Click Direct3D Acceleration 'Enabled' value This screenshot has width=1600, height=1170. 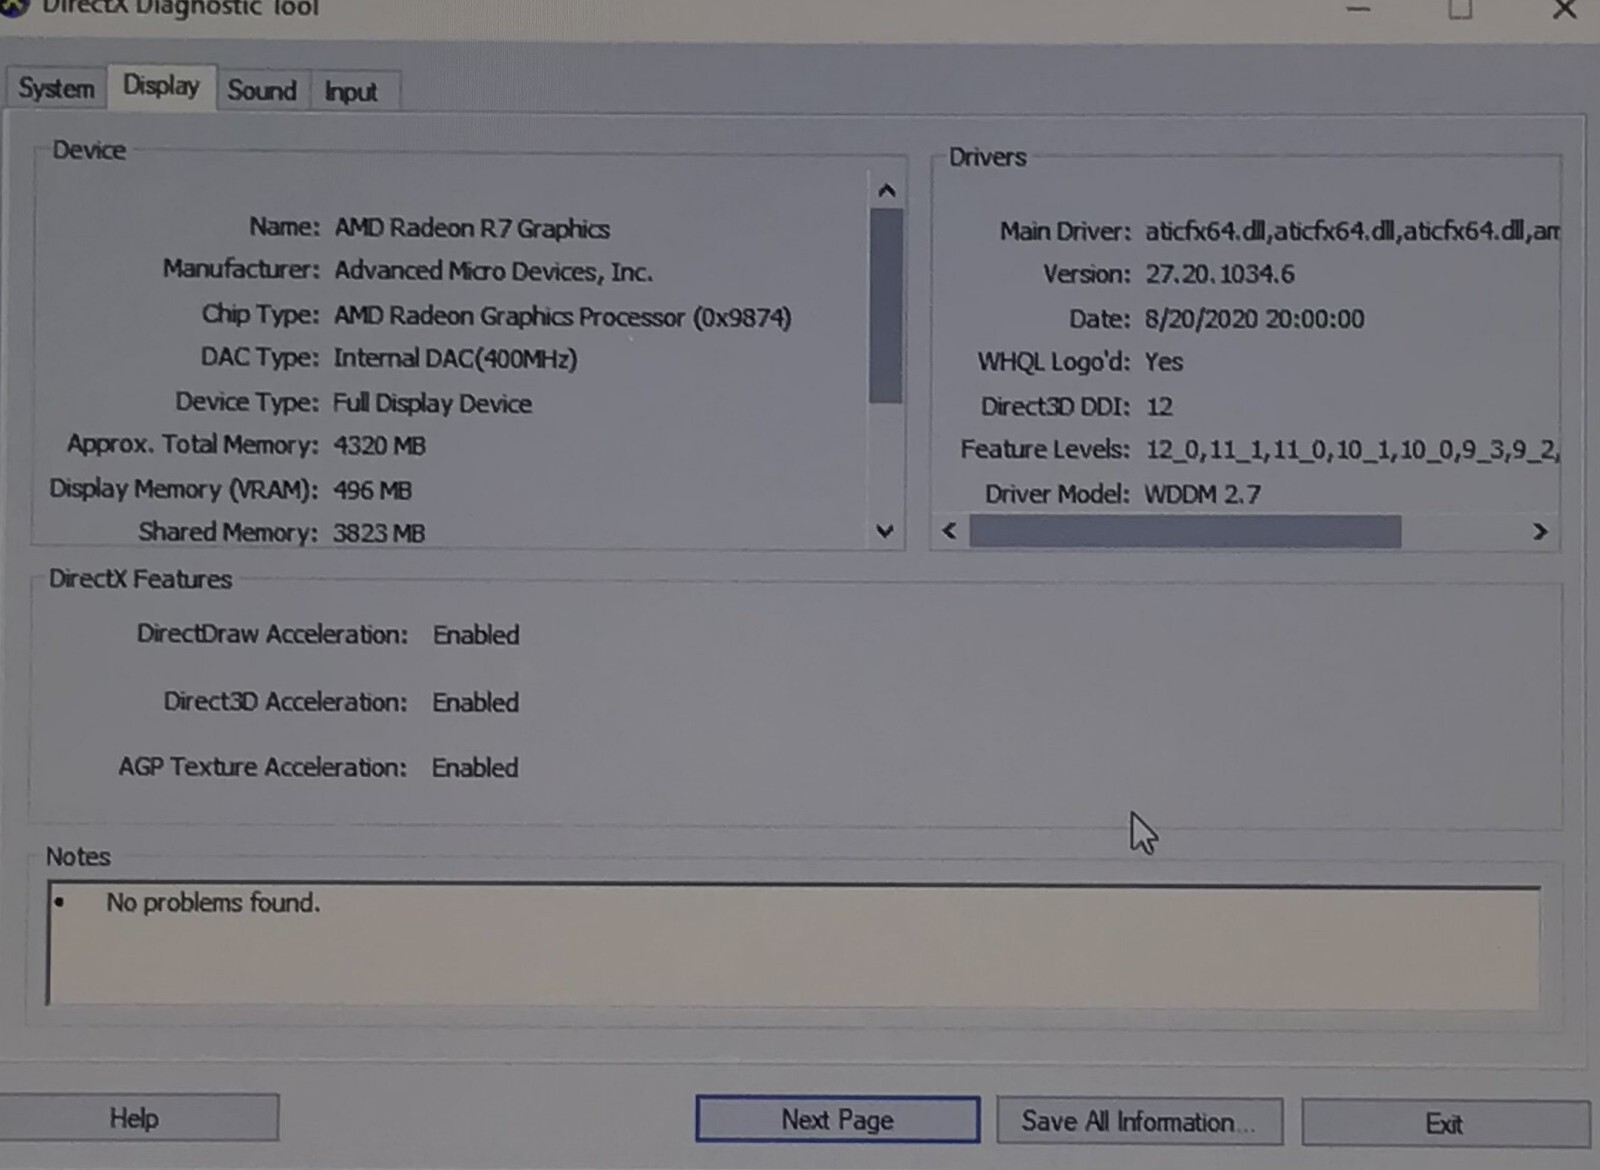click(475, 702)
